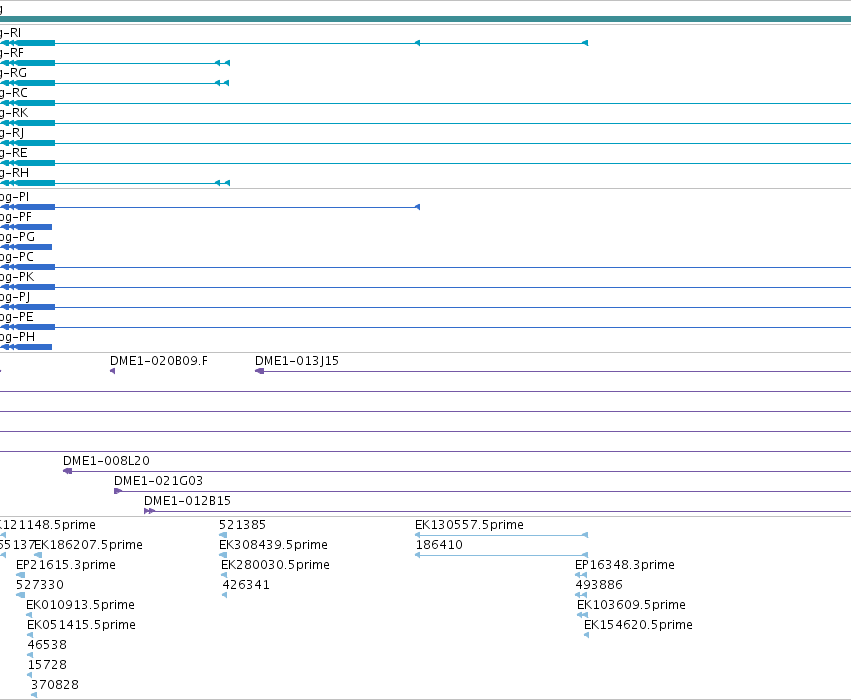The height and width of the screenshot is (700, 851).
Task: Click EST label EK051415.5prime
Action: pos(81,625)
